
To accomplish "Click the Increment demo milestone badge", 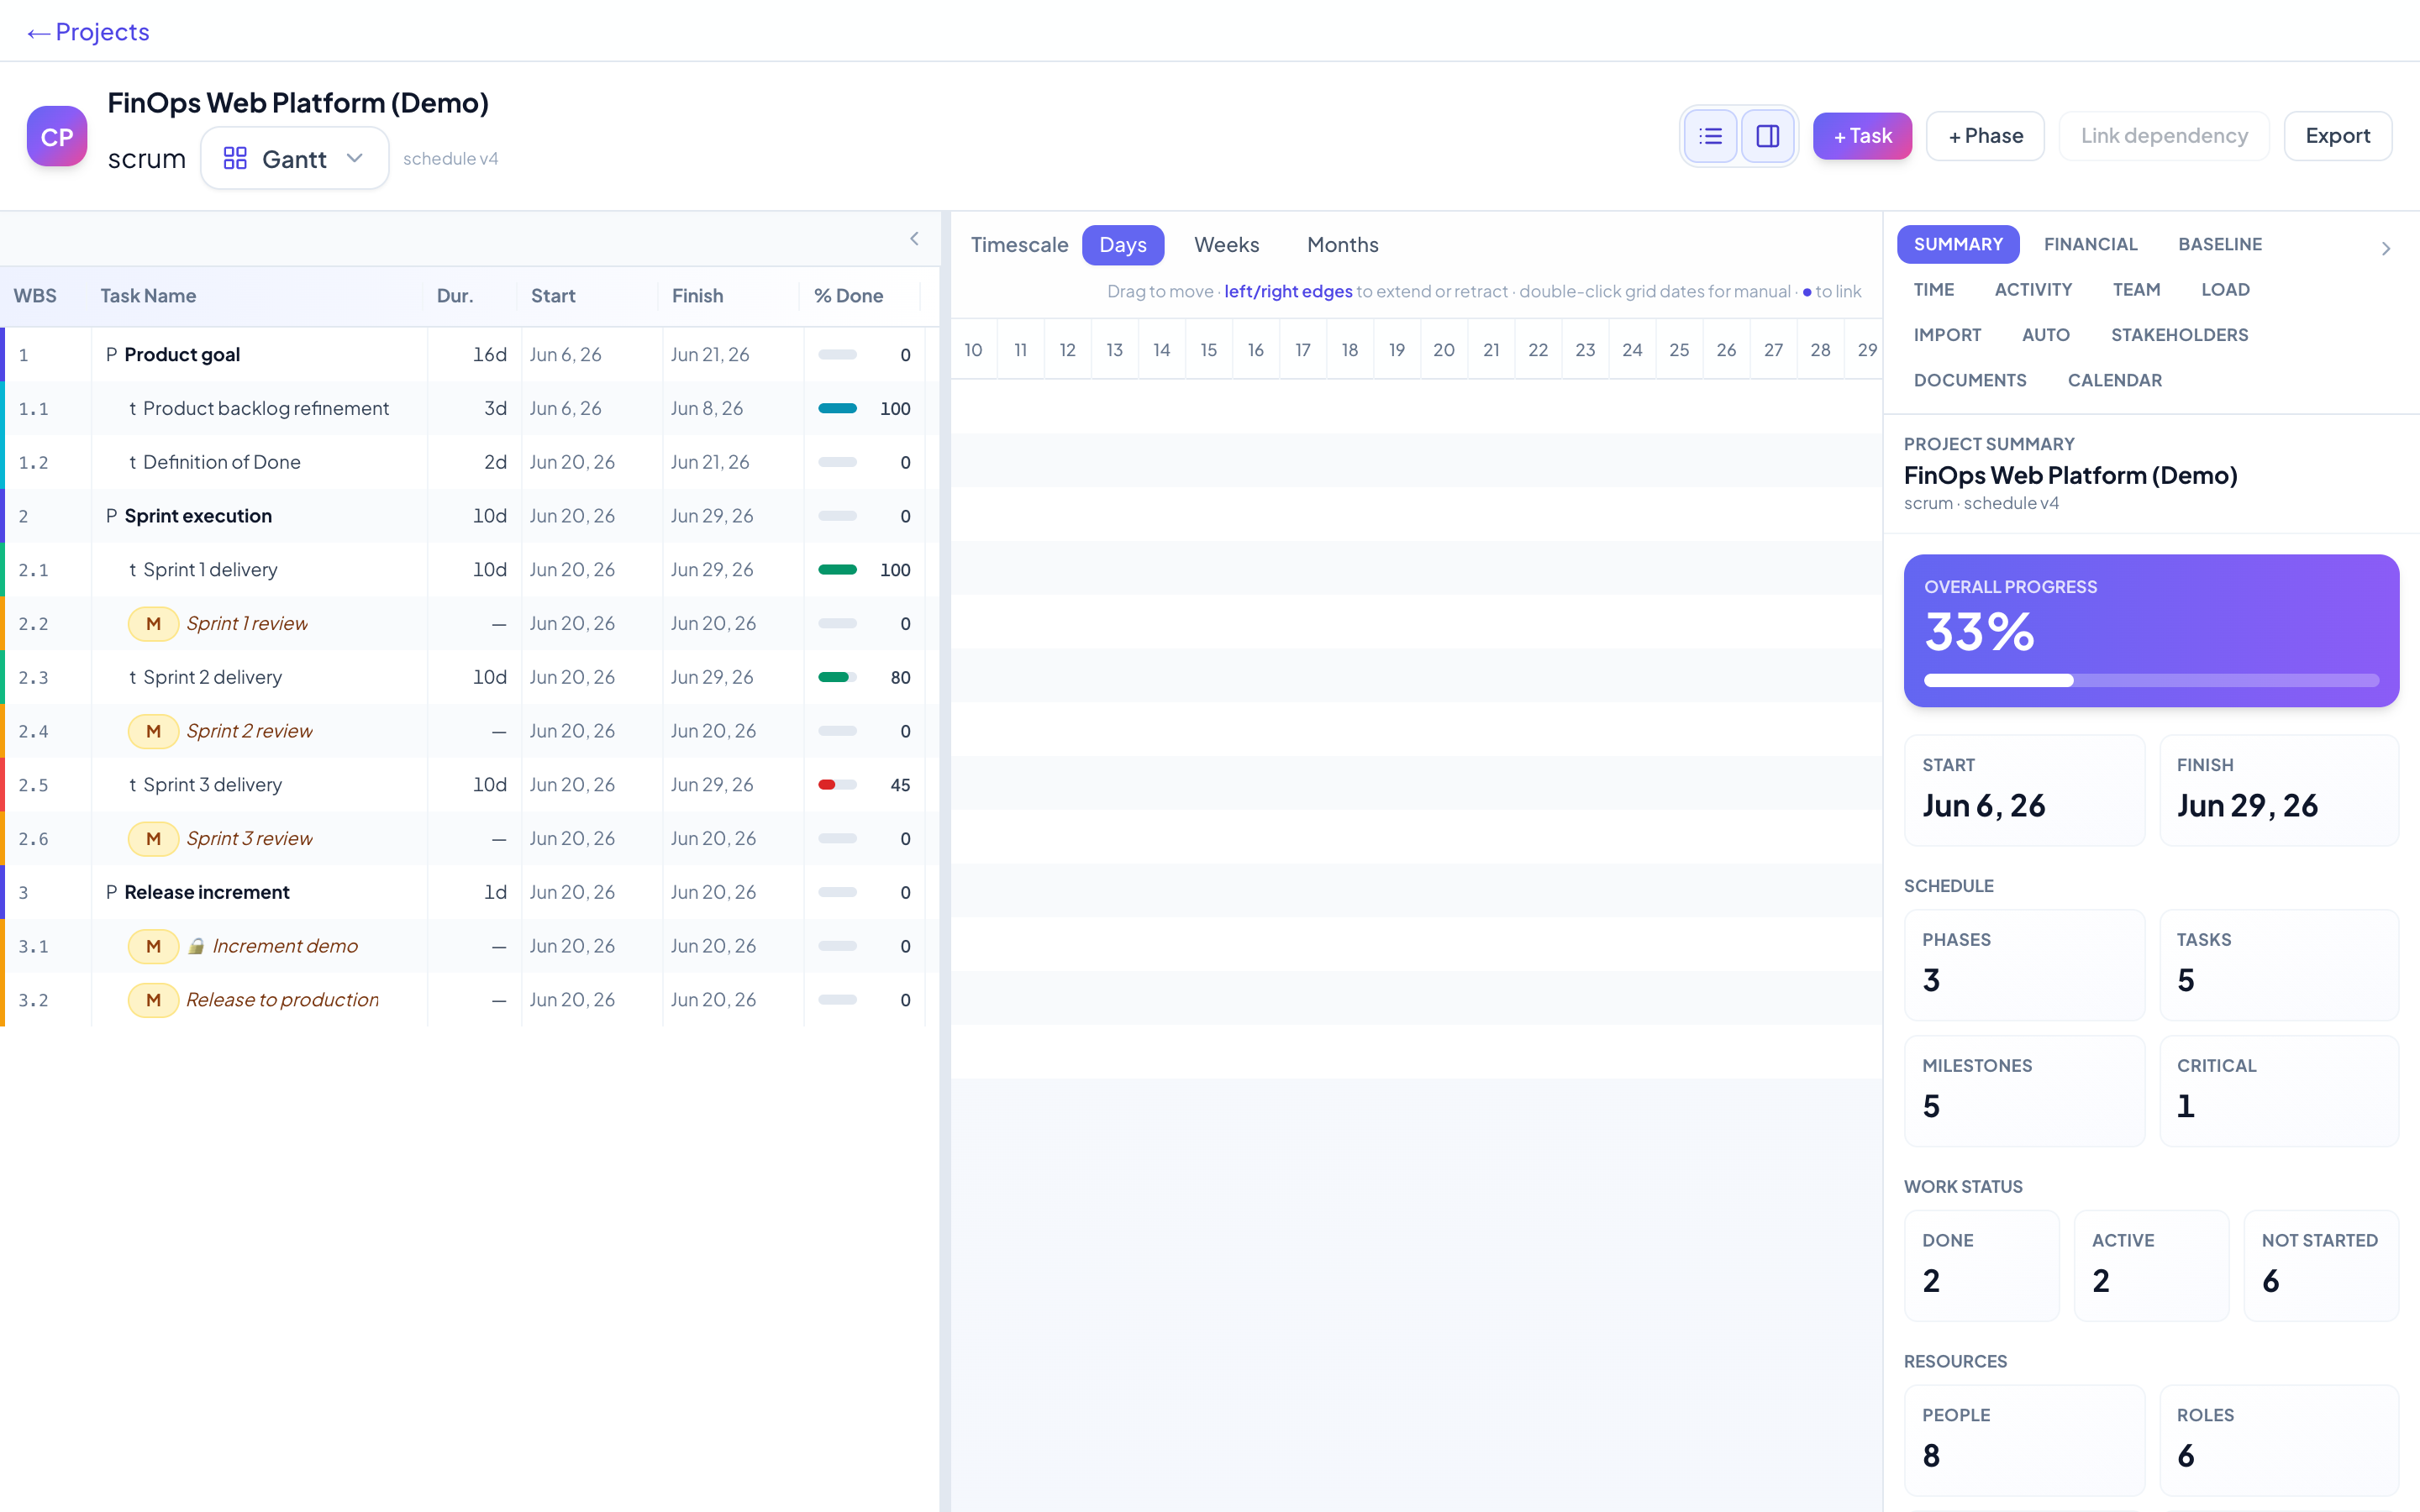I will 153,946.
